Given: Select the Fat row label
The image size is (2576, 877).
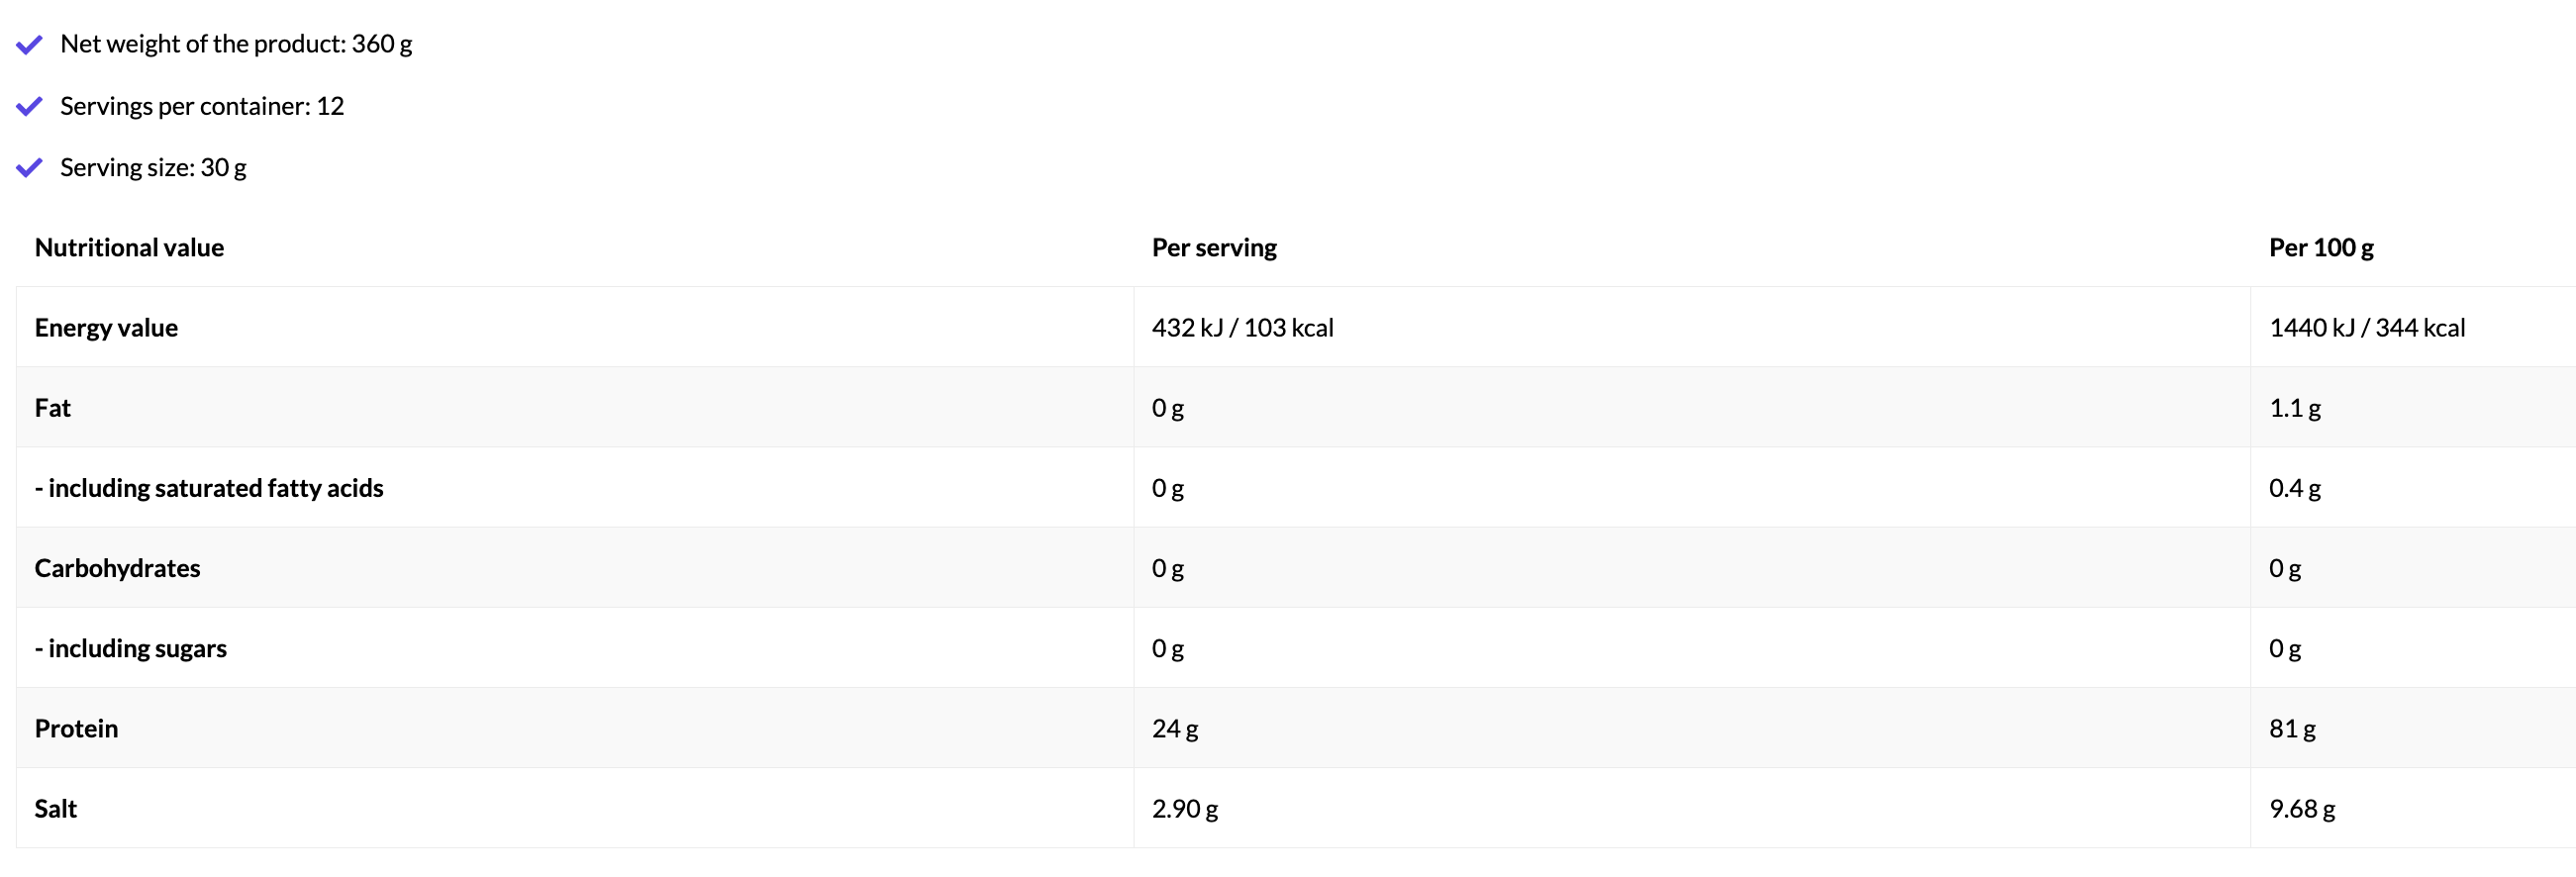Looking at the screenshot, I should click(x=53, y=408).
